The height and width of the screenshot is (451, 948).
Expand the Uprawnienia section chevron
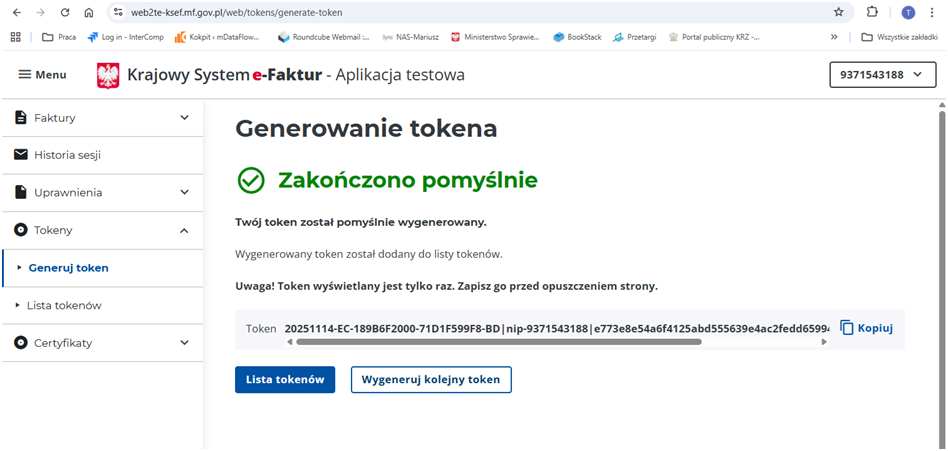[x=184, y=192]
